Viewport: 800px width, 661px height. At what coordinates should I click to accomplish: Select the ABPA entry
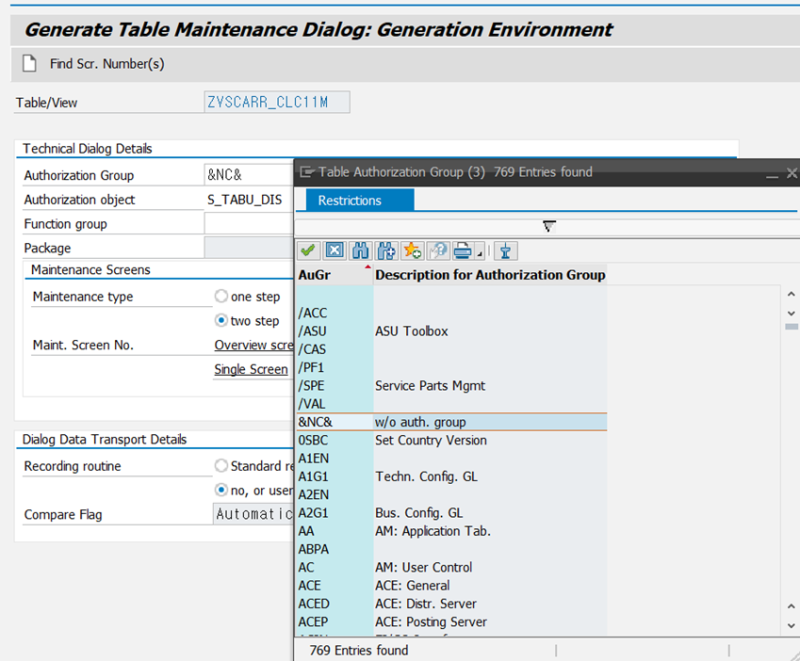pyautogui.click(x=452, y=549)
